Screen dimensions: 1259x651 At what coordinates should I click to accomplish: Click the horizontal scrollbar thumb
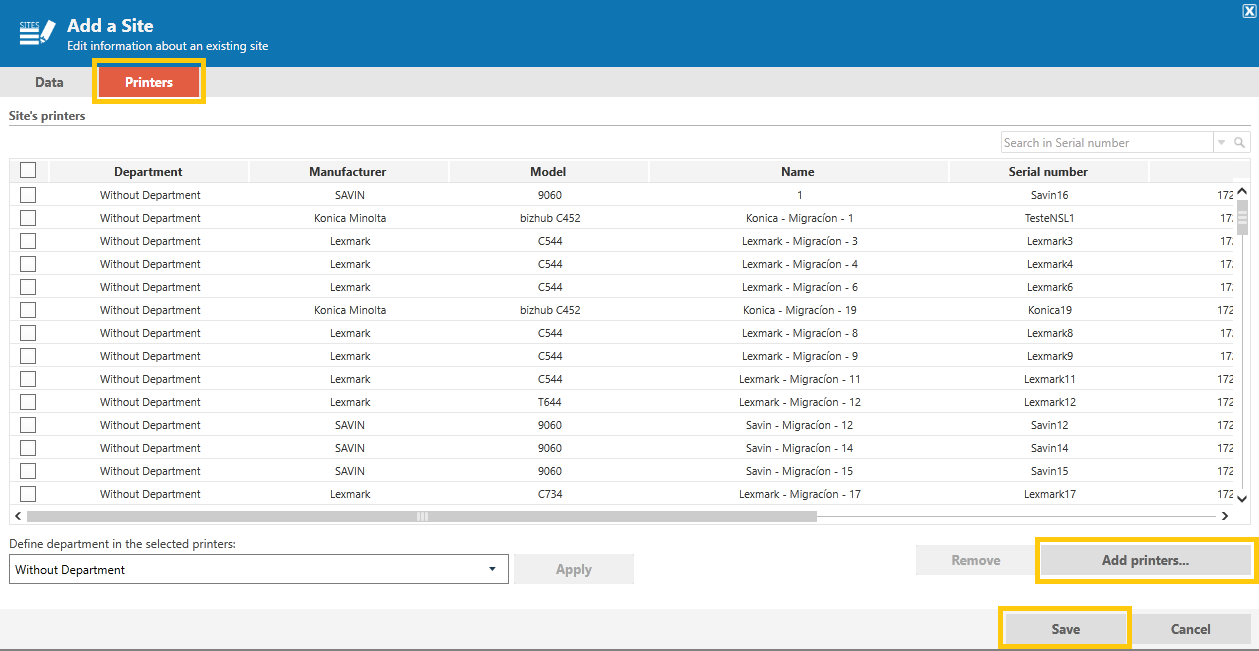tap(422, 516)
